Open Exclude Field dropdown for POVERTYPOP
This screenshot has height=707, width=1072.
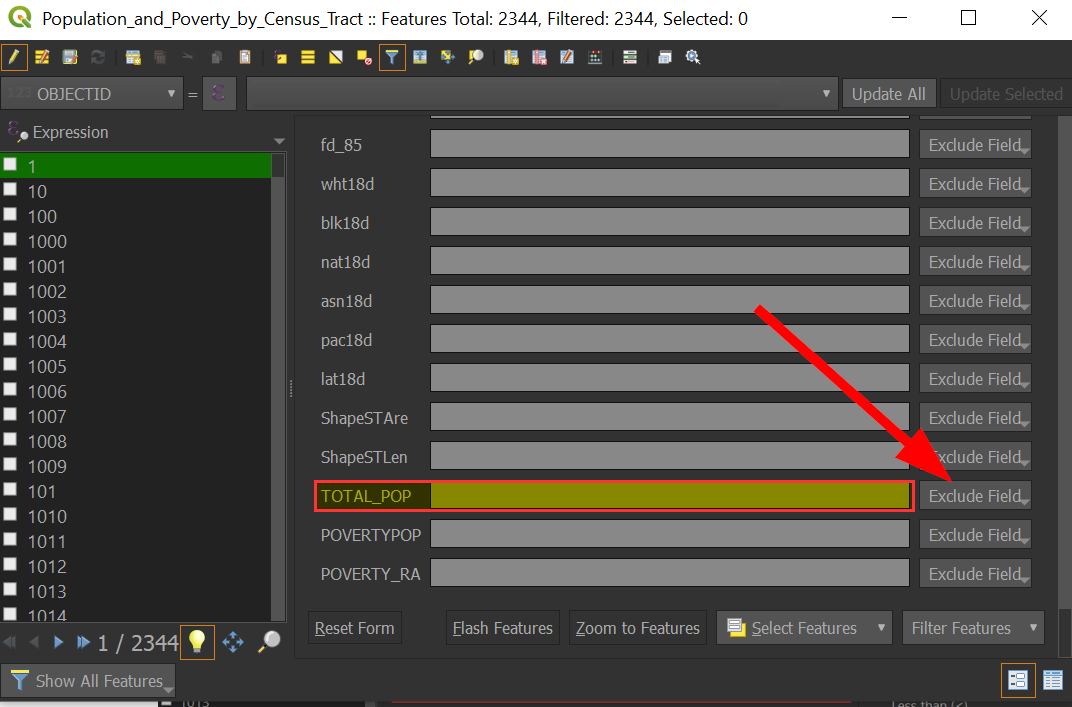coord(975,535)
